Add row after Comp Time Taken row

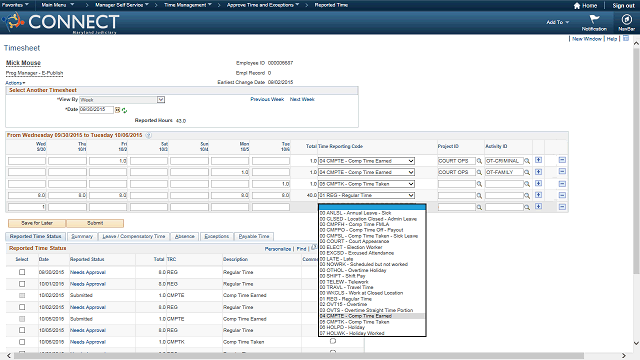[538, 183]
